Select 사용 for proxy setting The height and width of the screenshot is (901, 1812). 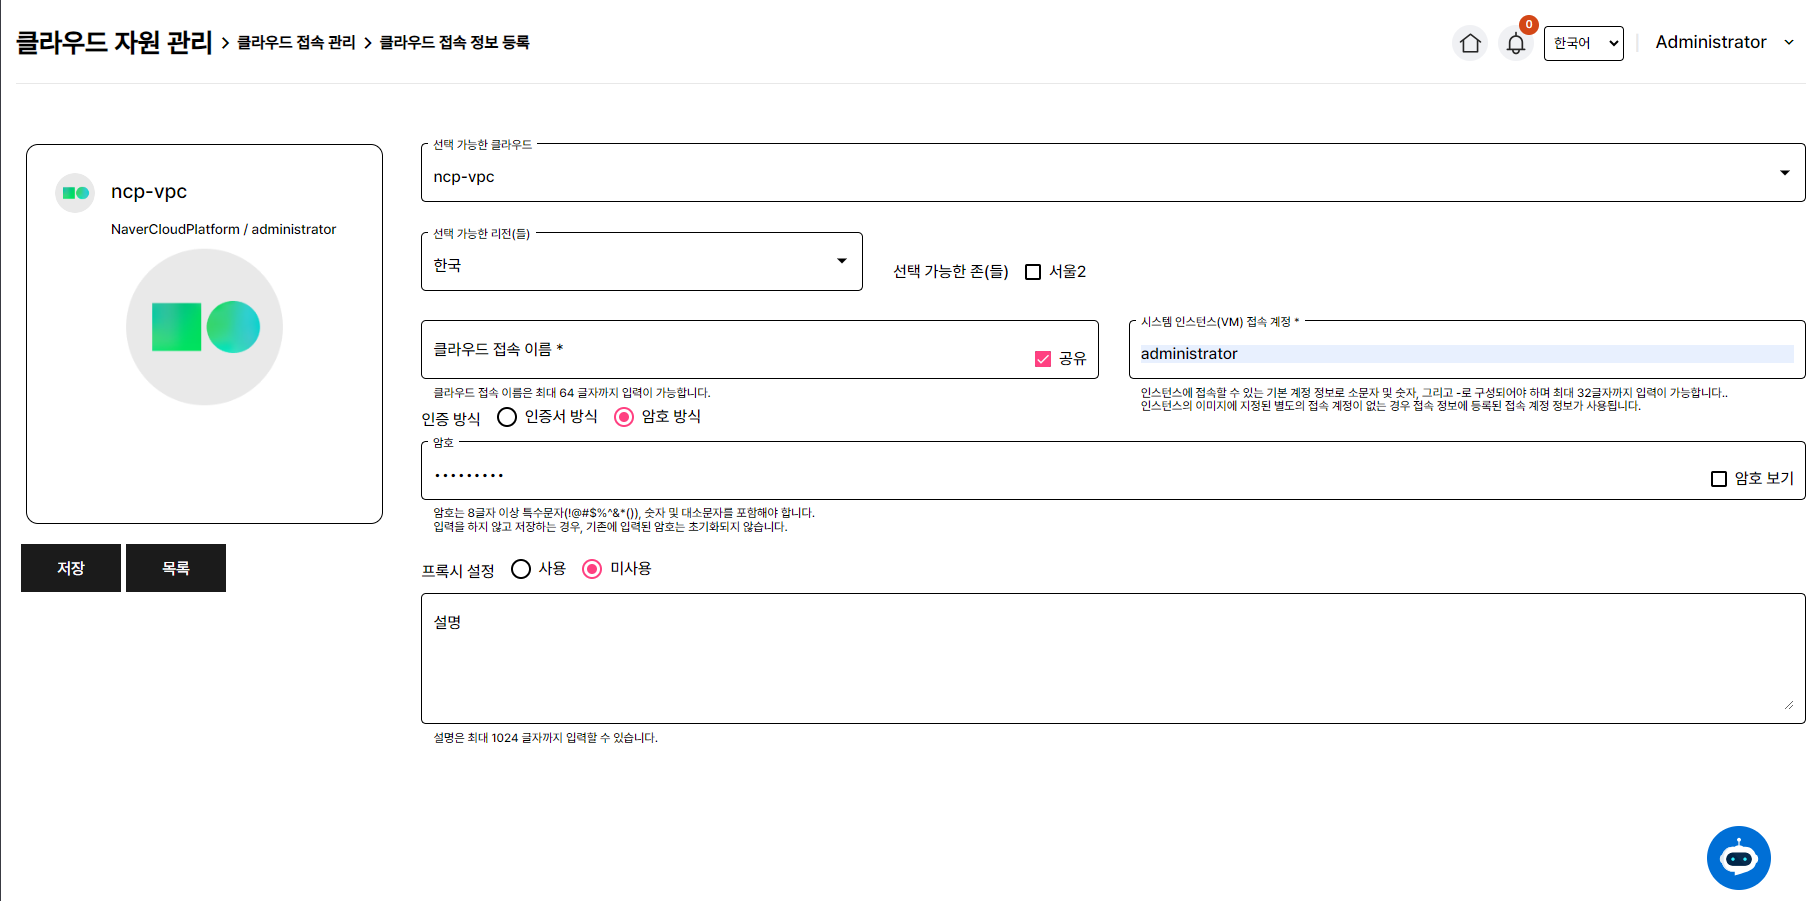(521, 569)
